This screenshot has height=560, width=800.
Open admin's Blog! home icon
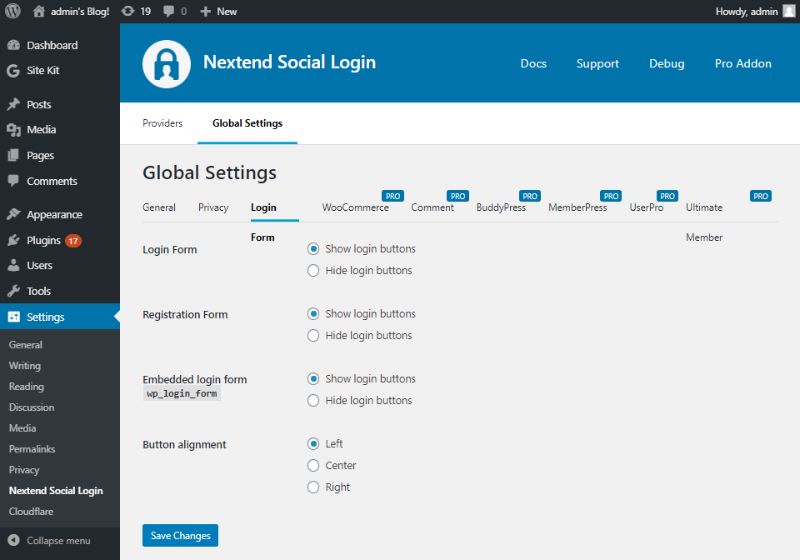pos(39,11)
